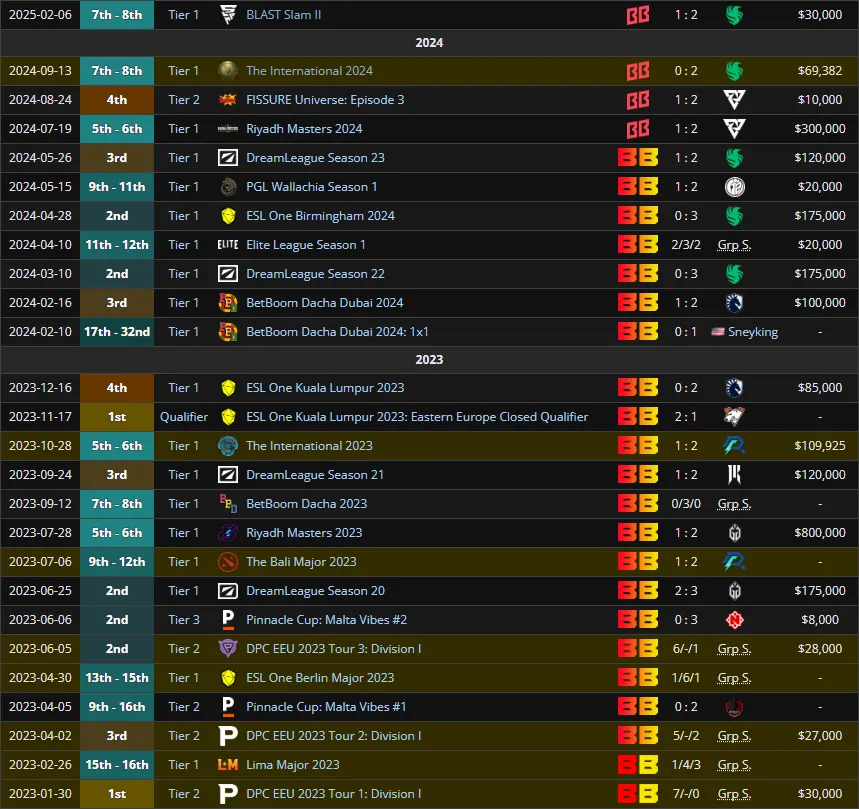This screenshot has height=809, width=859.
Task: Open Riyadh Masters 2024 link
Action: (304, 129)
